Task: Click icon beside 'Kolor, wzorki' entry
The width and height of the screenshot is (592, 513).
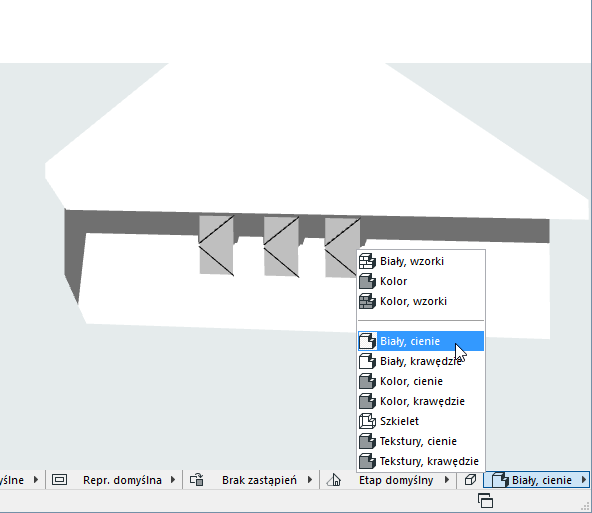Action: 367,301
